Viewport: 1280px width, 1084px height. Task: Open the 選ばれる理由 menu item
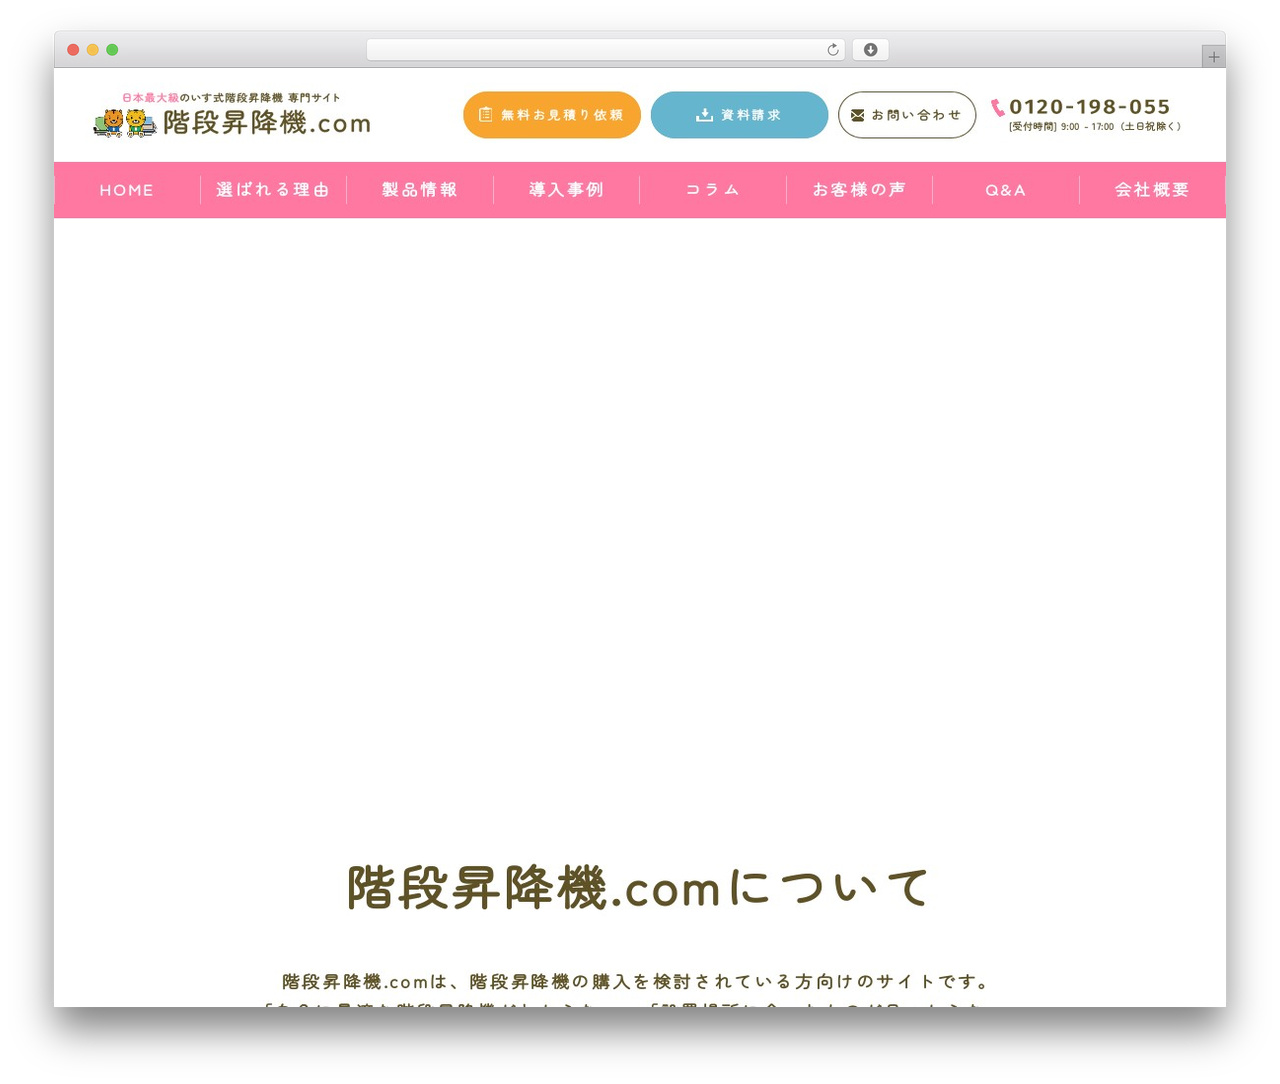pos(273,190)
